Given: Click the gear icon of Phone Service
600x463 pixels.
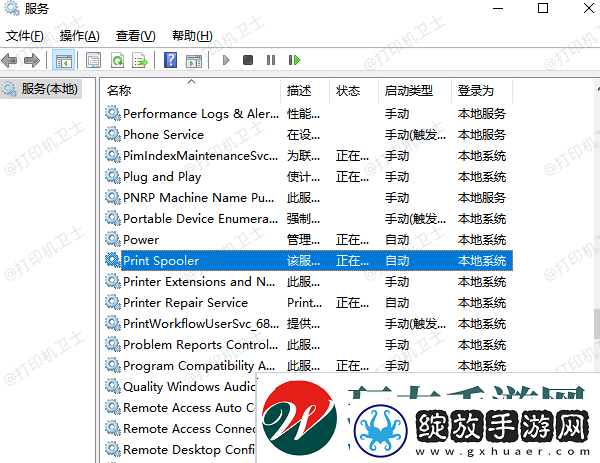Looking at the screenshot, I should click(x=112, y=134).
